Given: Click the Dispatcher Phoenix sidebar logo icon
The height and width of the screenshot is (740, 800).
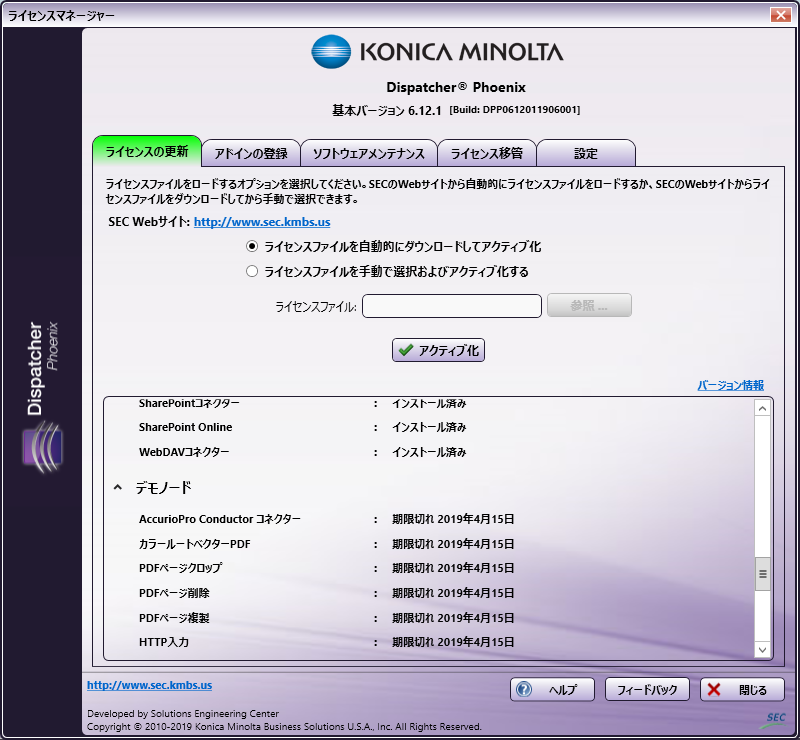Looking at the screenshot, I should click(x=43, y=447).
